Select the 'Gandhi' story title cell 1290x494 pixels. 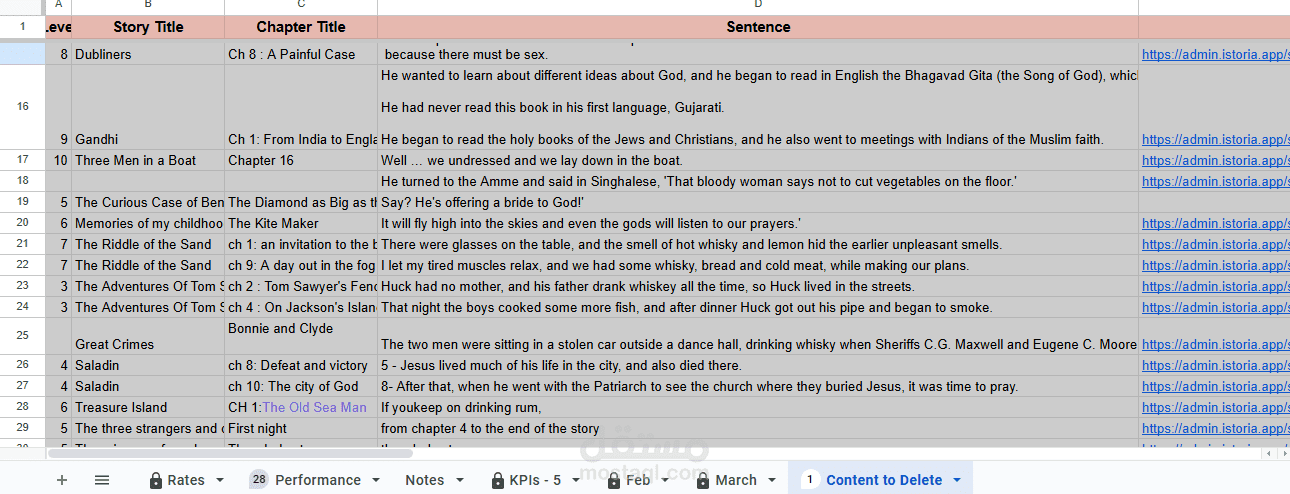tap(148, 107)
